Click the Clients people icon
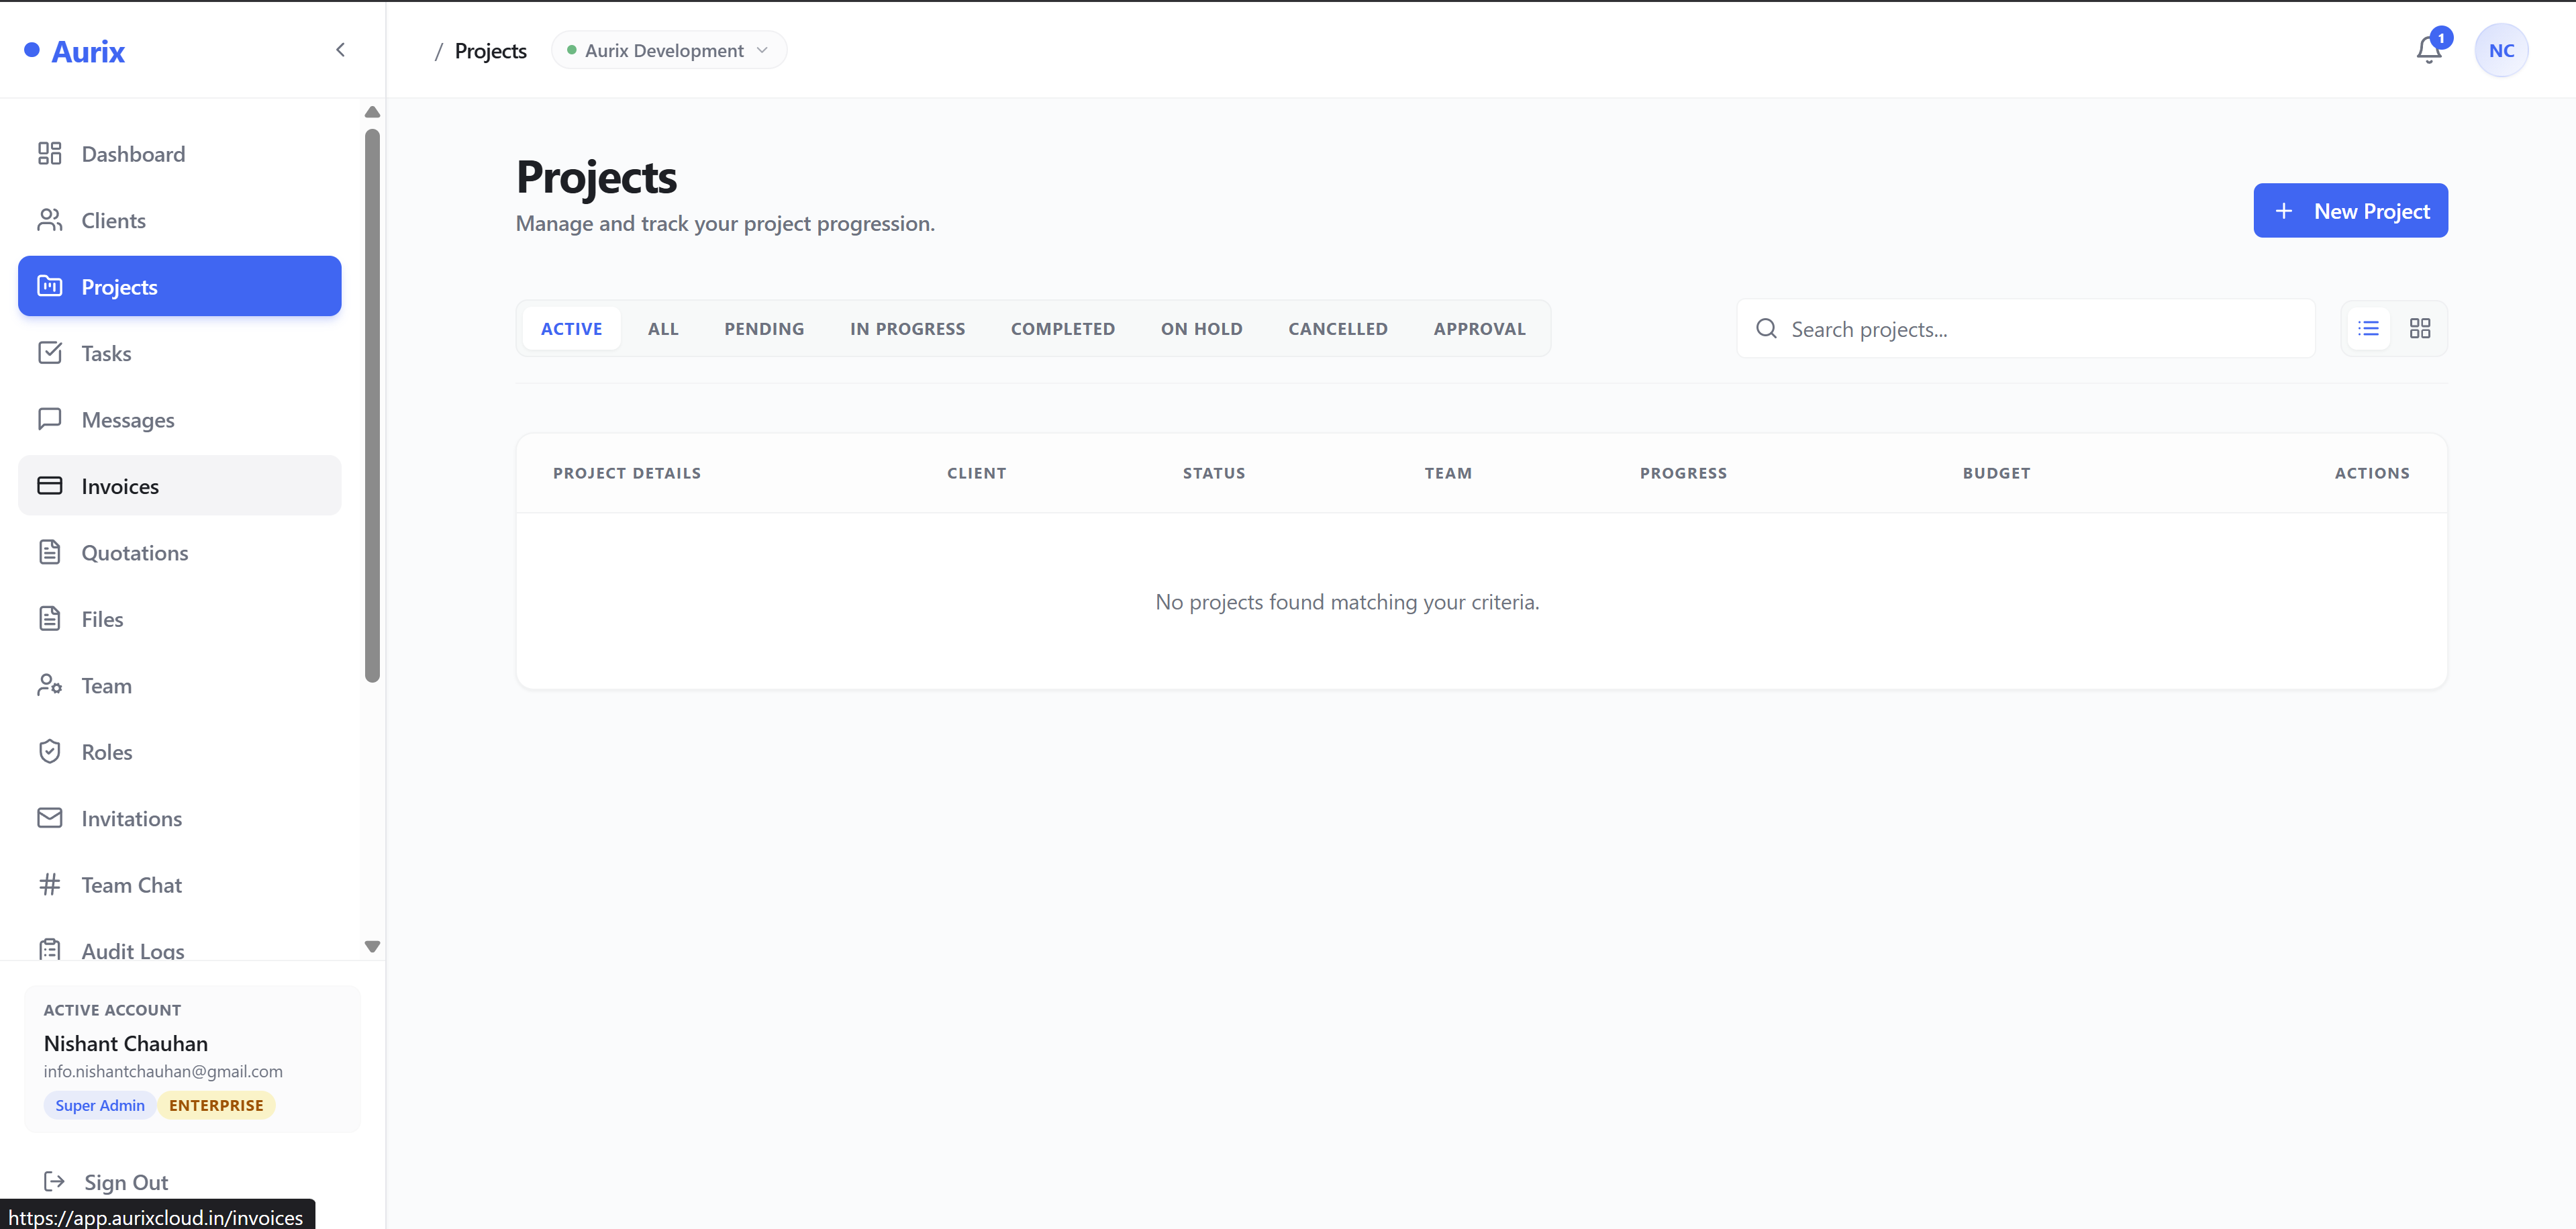Viewport: 2576px width, 1229px height. pos(50,220)
